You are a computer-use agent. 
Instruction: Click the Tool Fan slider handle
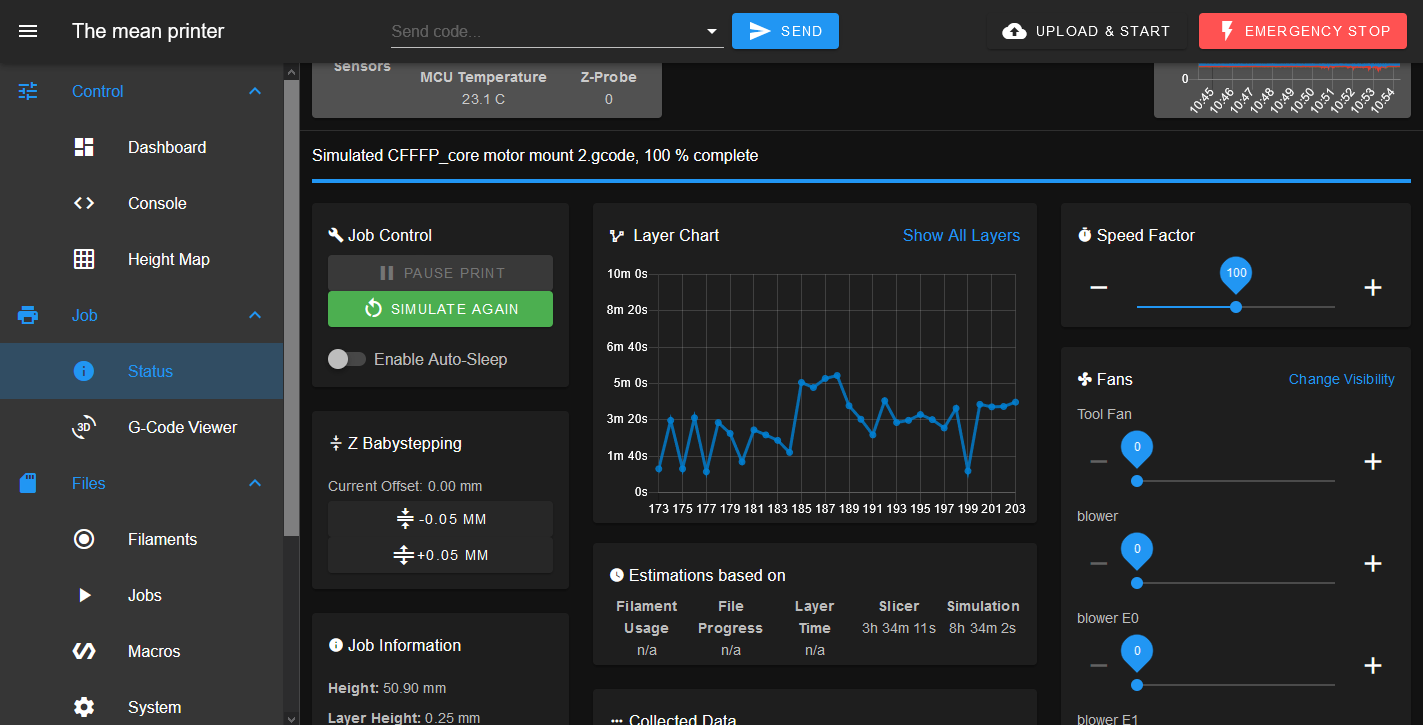click(1137, 481)
